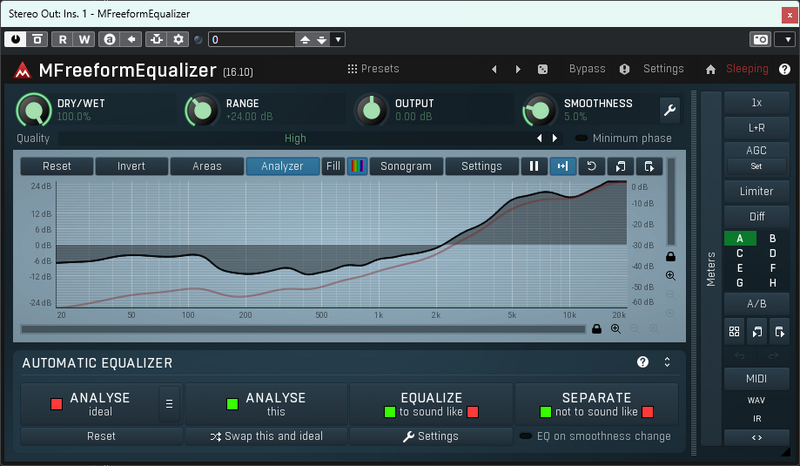Open Automatic Equalizer help icon
Screen dimensions: 800x466
point(643,362)
